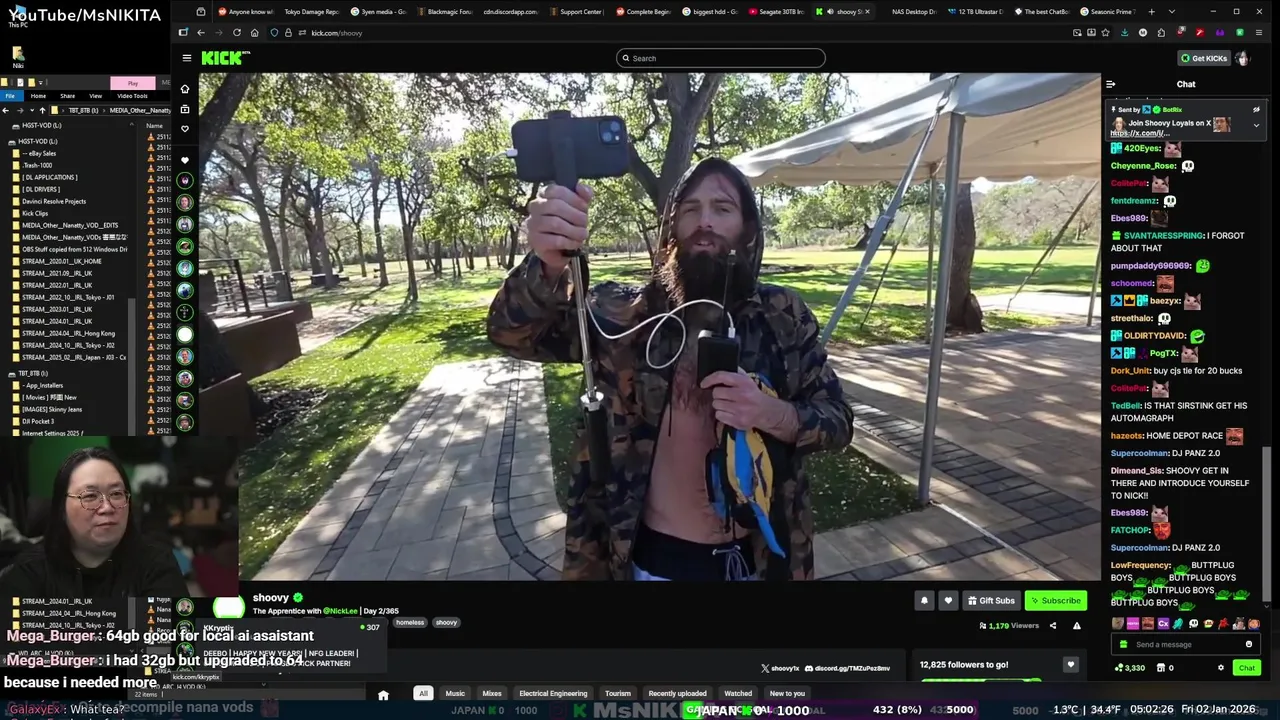Switch to the Seagate 30TB tab
Screen dimensions: 1280x720
point(775,12)
